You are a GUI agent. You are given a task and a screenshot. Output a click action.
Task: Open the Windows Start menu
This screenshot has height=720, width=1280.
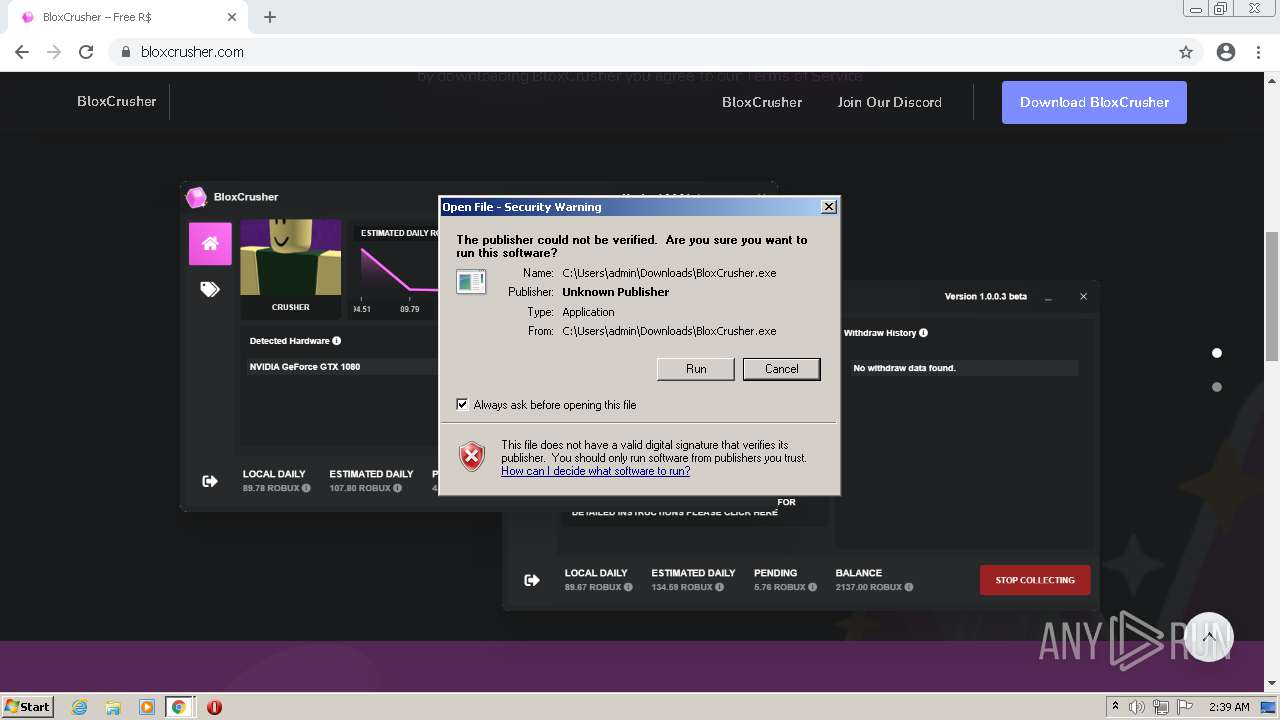pos(28,706)
